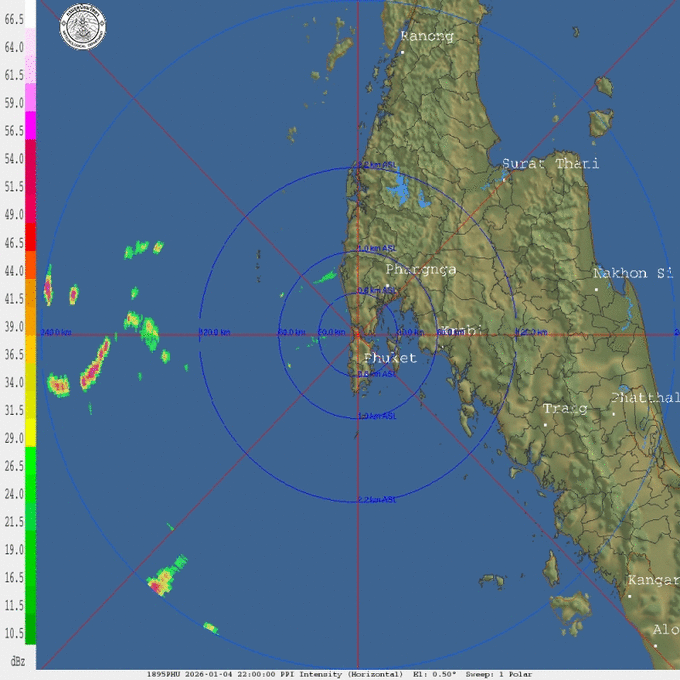
Task: Click the 66.5 legend value
Action: (x=14, y=20)
